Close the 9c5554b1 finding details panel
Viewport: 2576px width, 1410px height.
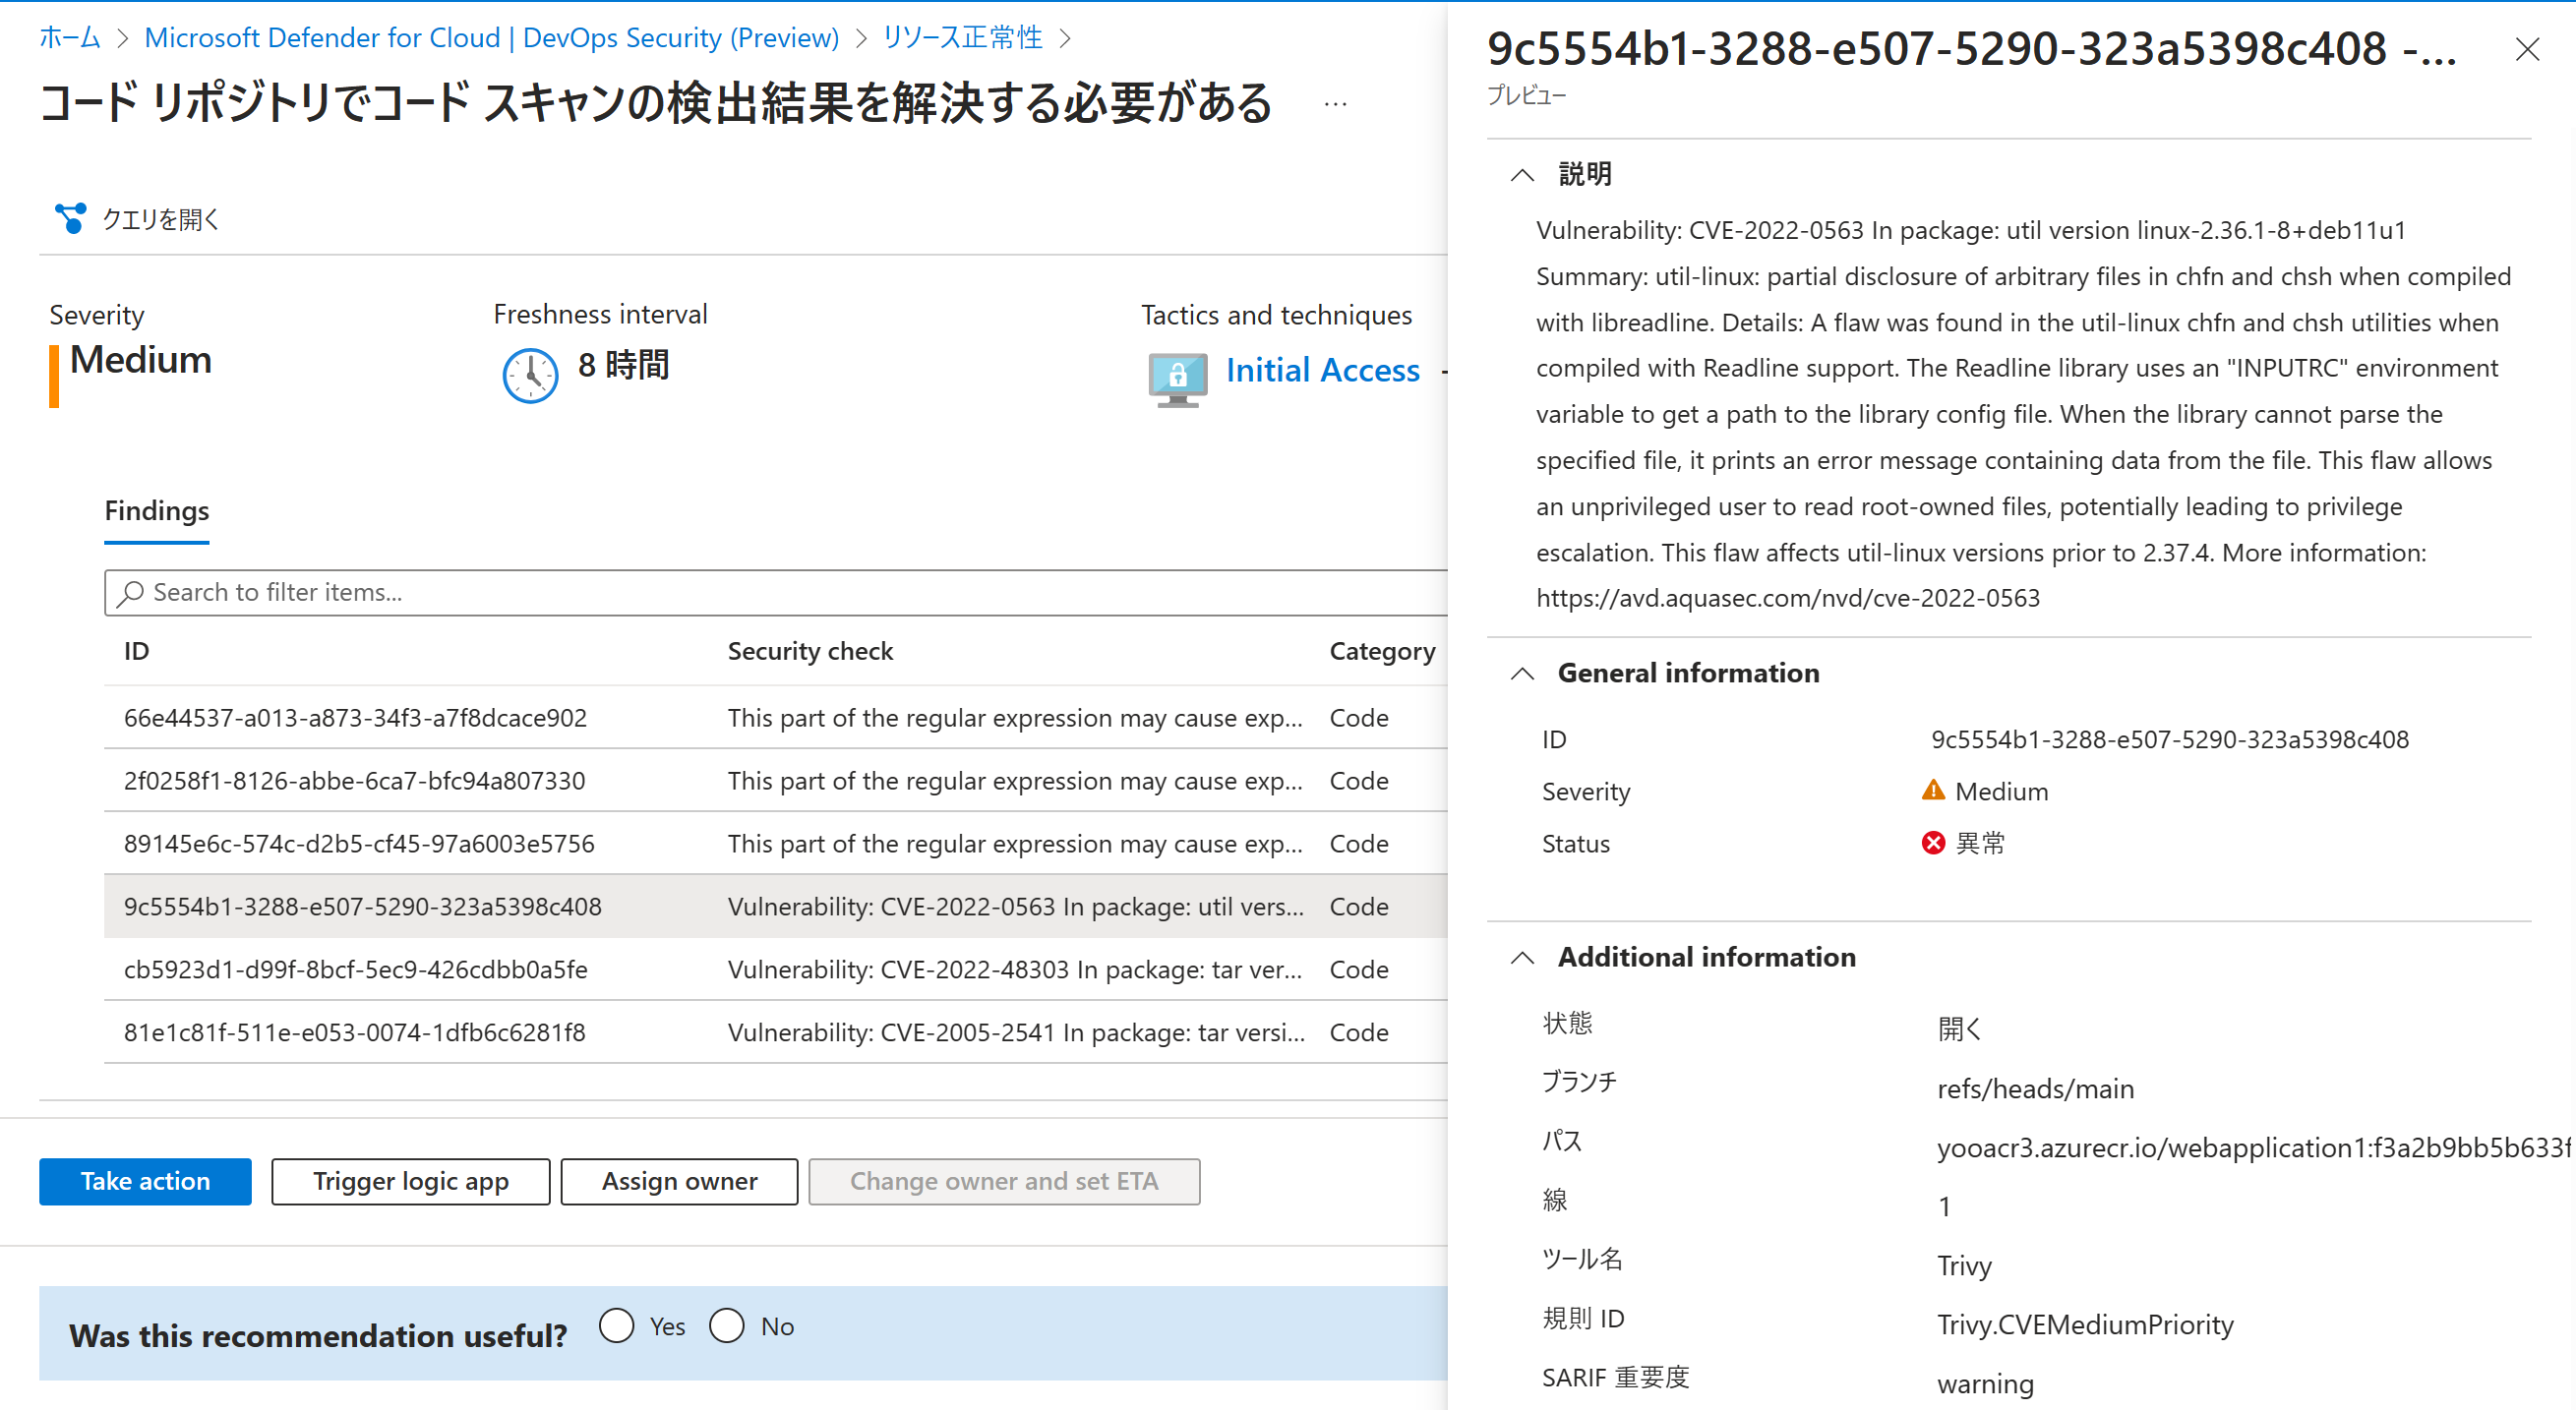2528,48
